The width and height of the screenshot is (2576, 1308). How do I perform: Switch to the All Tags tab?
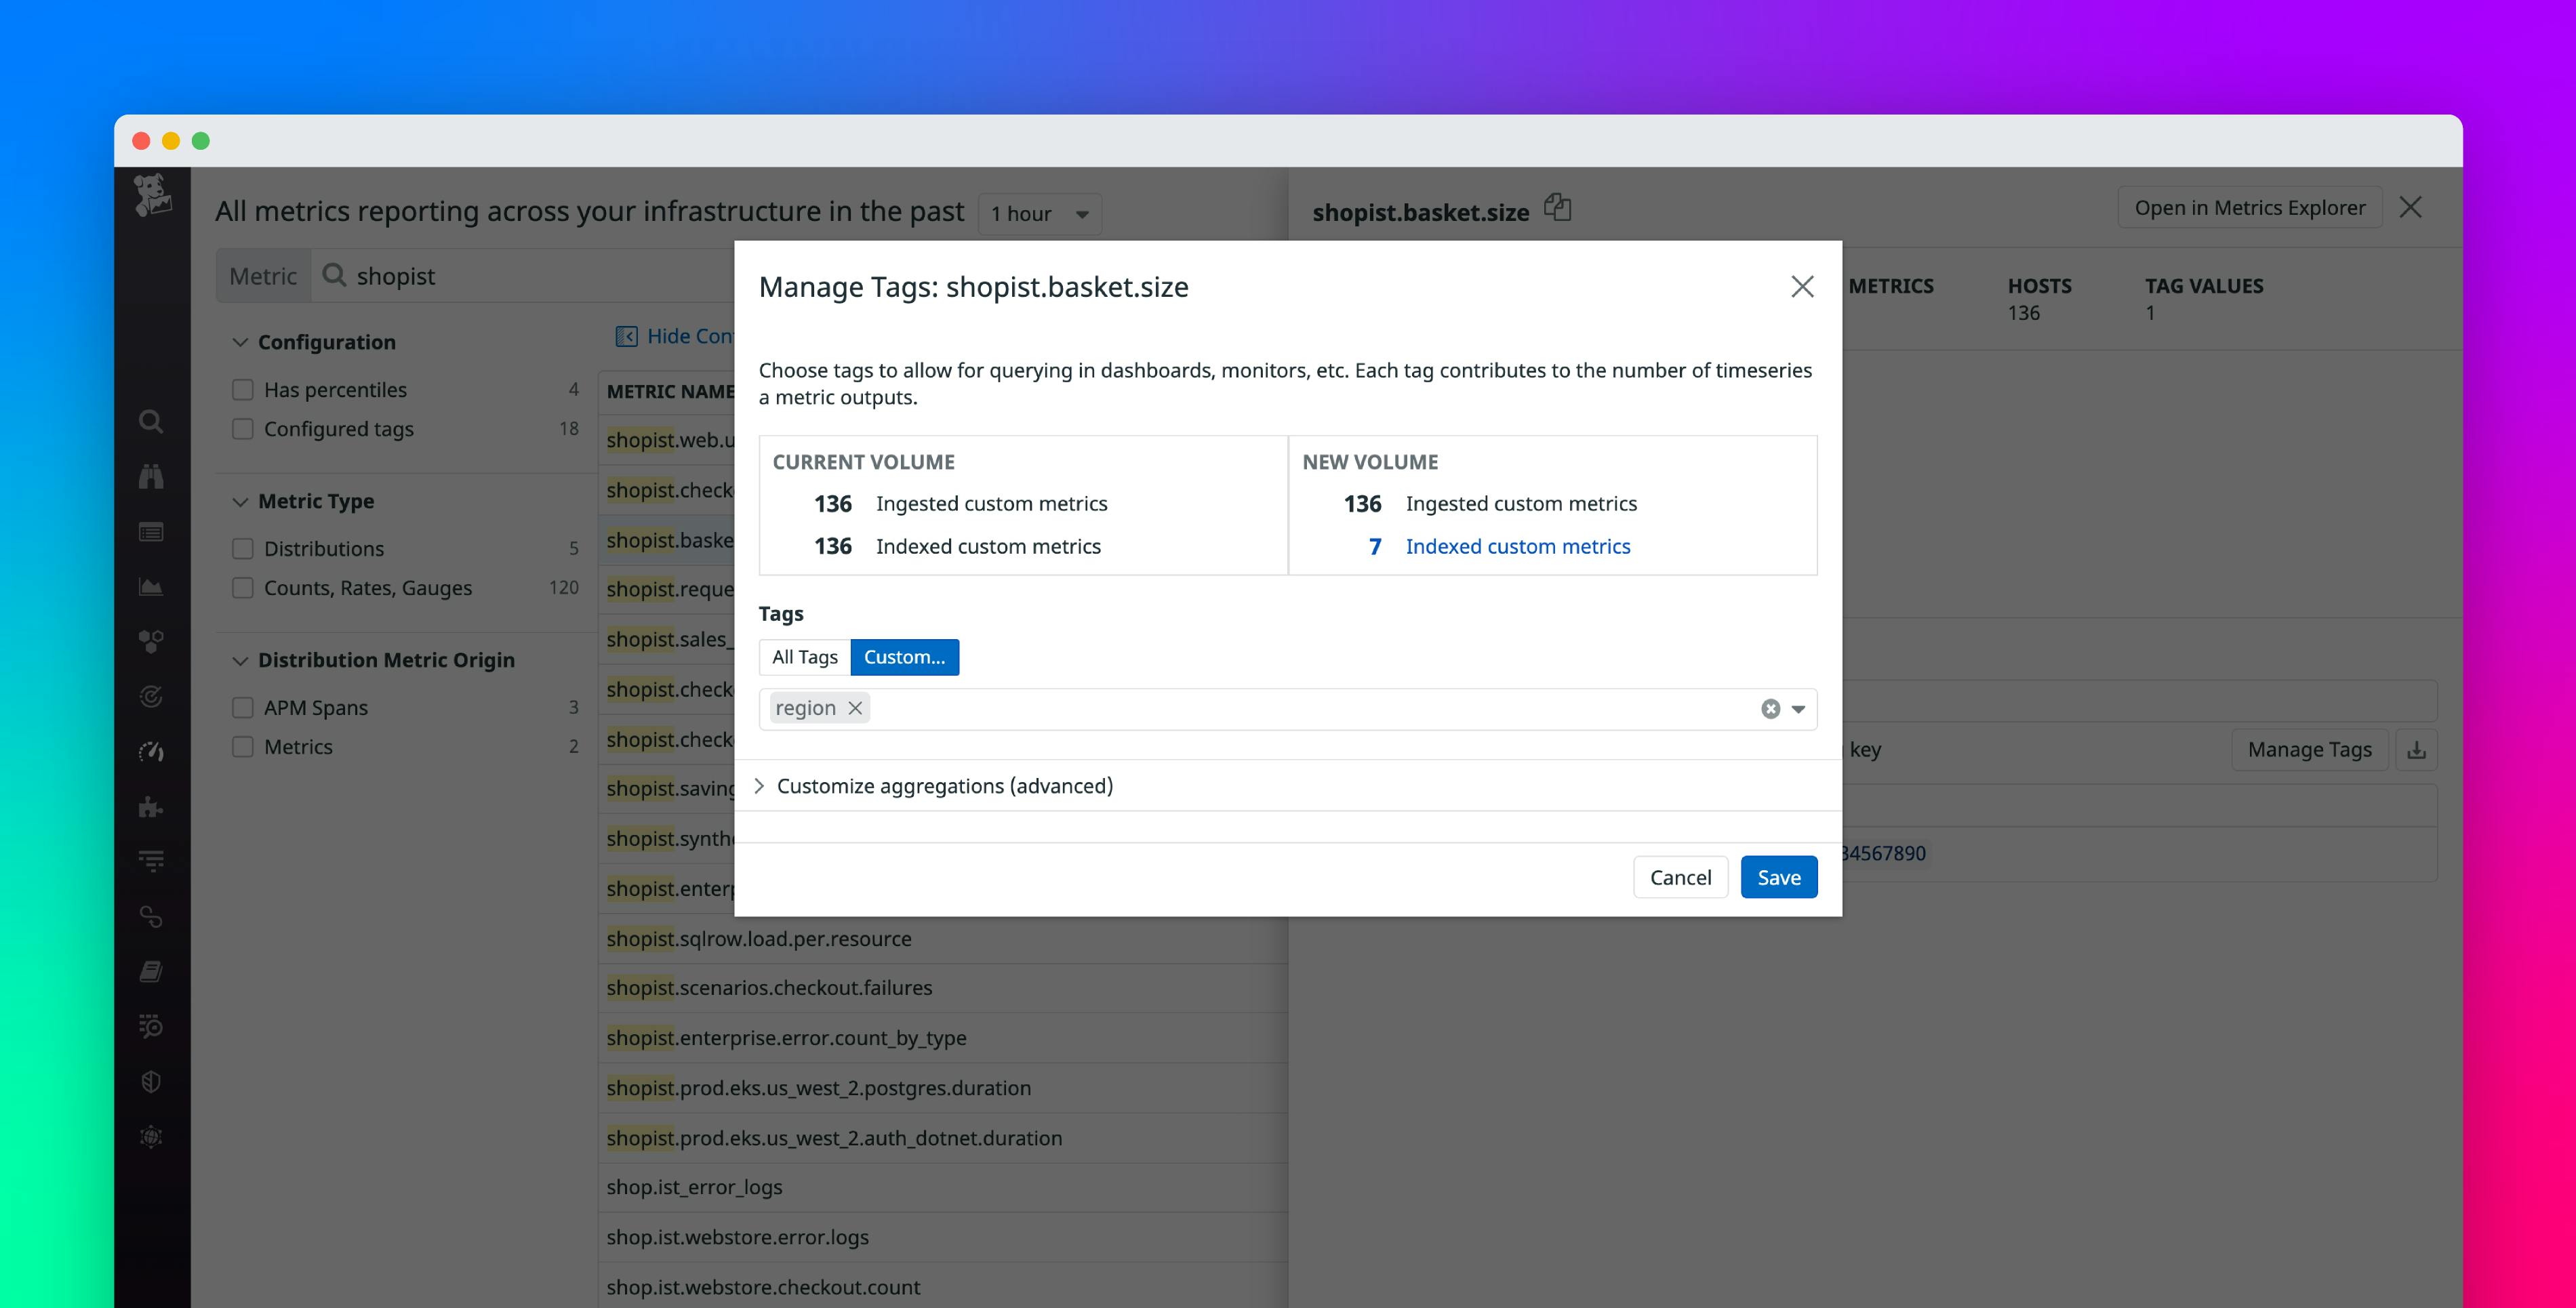click(x=804, y=657)
